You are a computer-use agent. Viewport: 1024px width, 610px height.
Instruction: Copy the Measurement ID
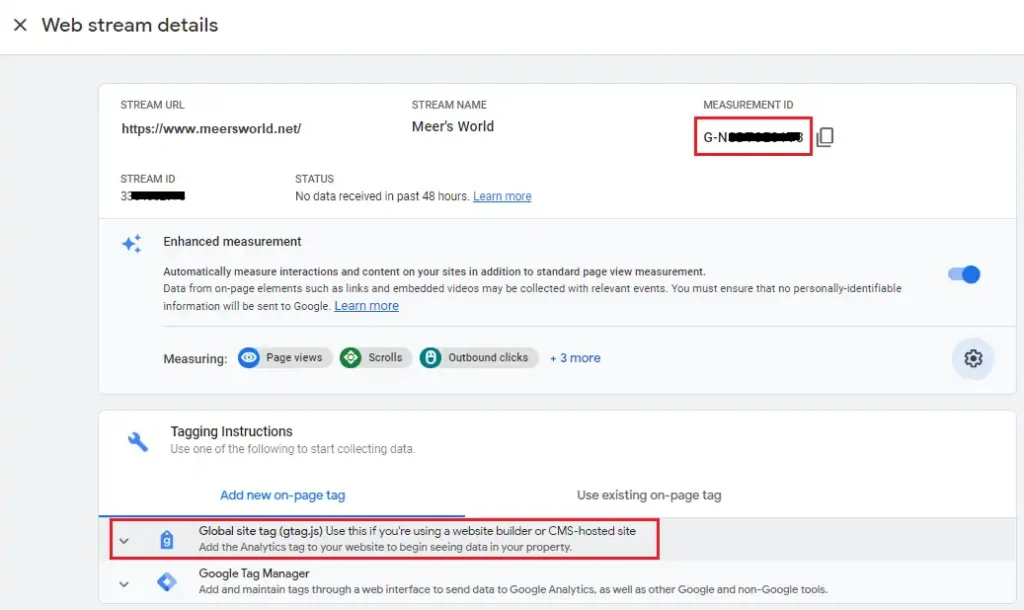[x=825, y=137]
